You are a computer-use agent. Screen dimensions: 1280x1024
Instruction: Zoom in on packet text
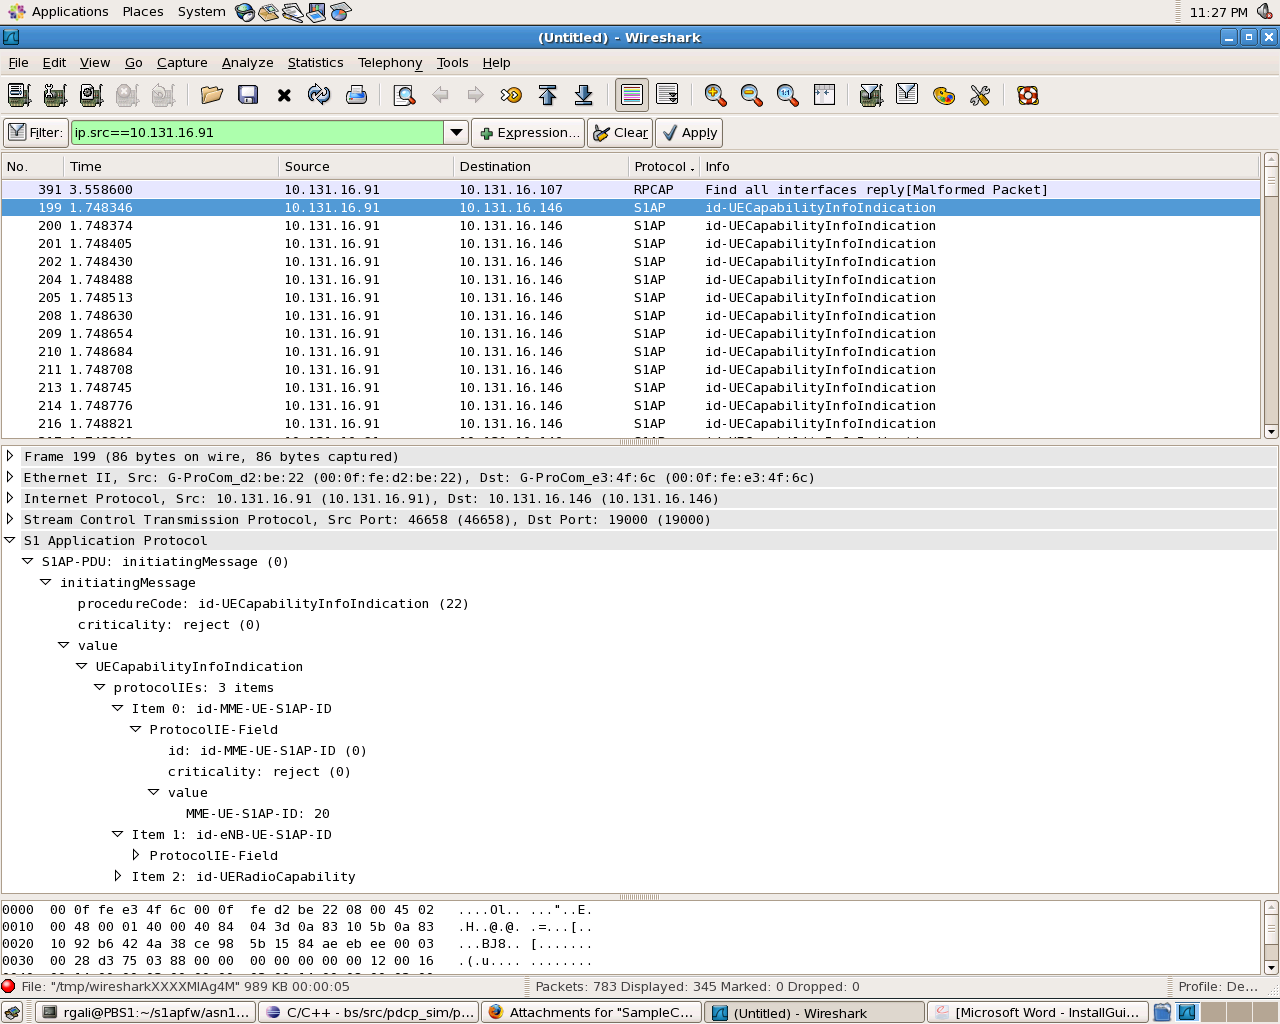click(715, 95)
